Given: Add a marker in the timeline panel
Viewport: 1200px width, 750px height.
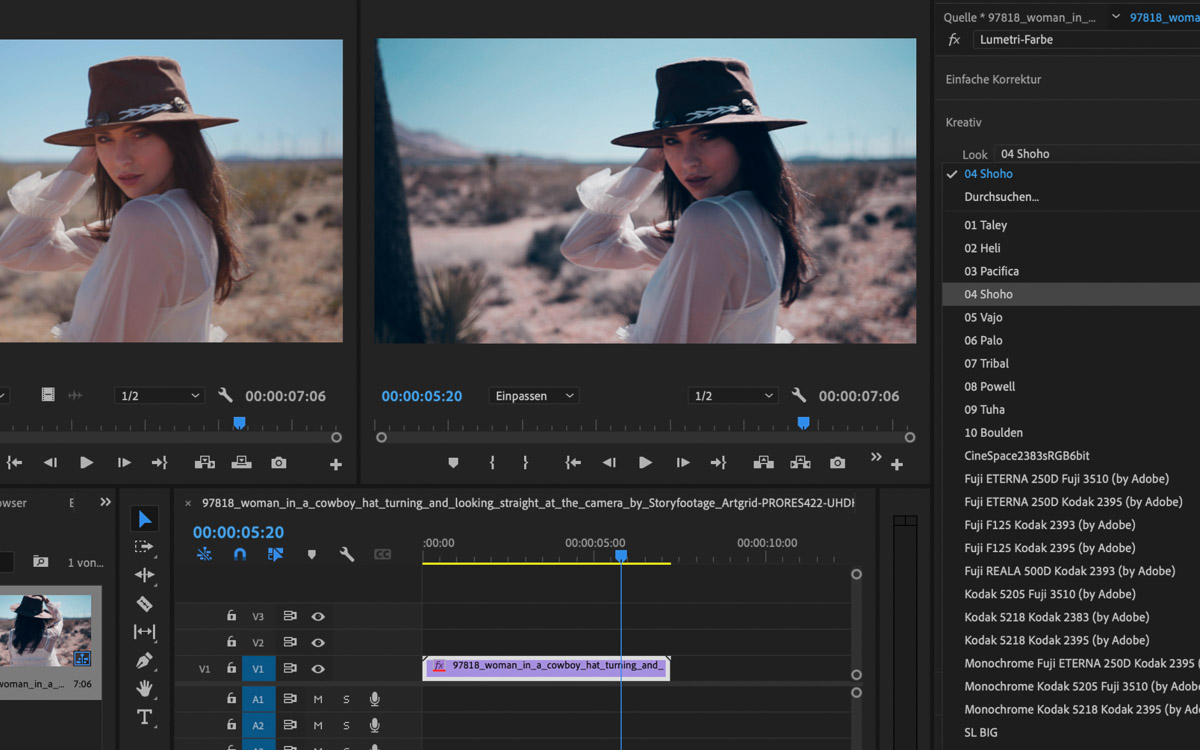Looking at the screenshot, I should tap(311, 554).
